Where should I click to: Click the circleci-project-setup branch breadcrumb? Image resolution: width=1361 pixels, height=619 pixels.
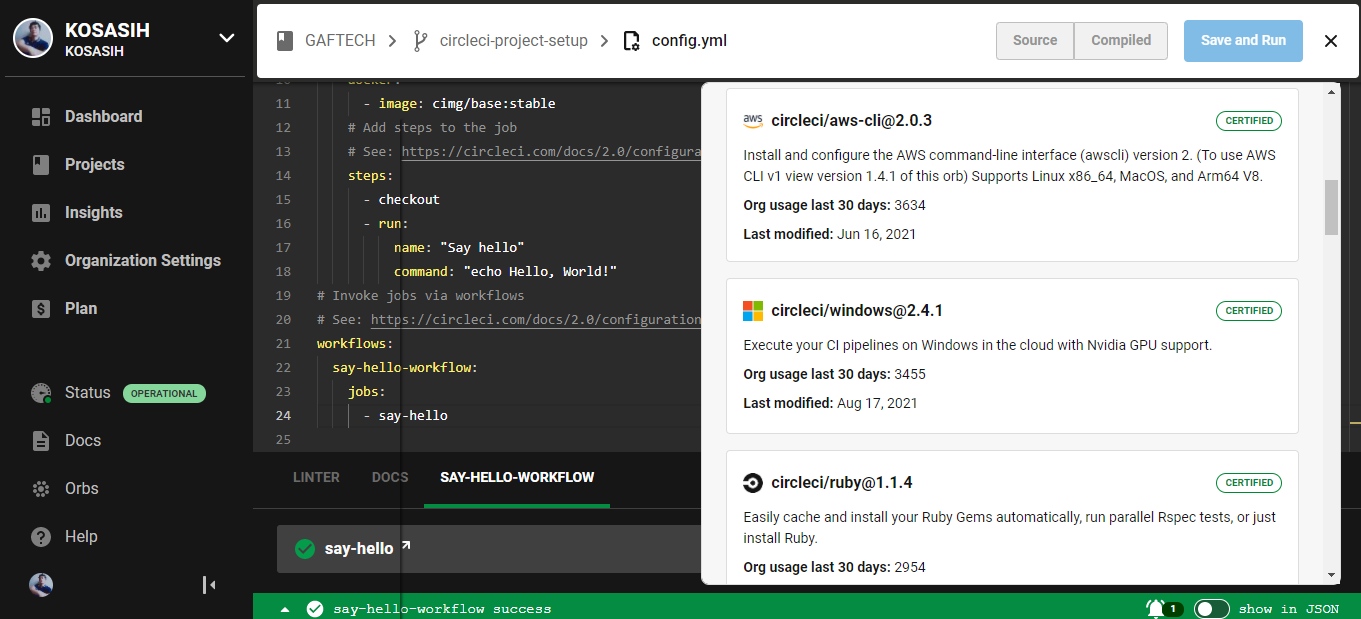514,41
